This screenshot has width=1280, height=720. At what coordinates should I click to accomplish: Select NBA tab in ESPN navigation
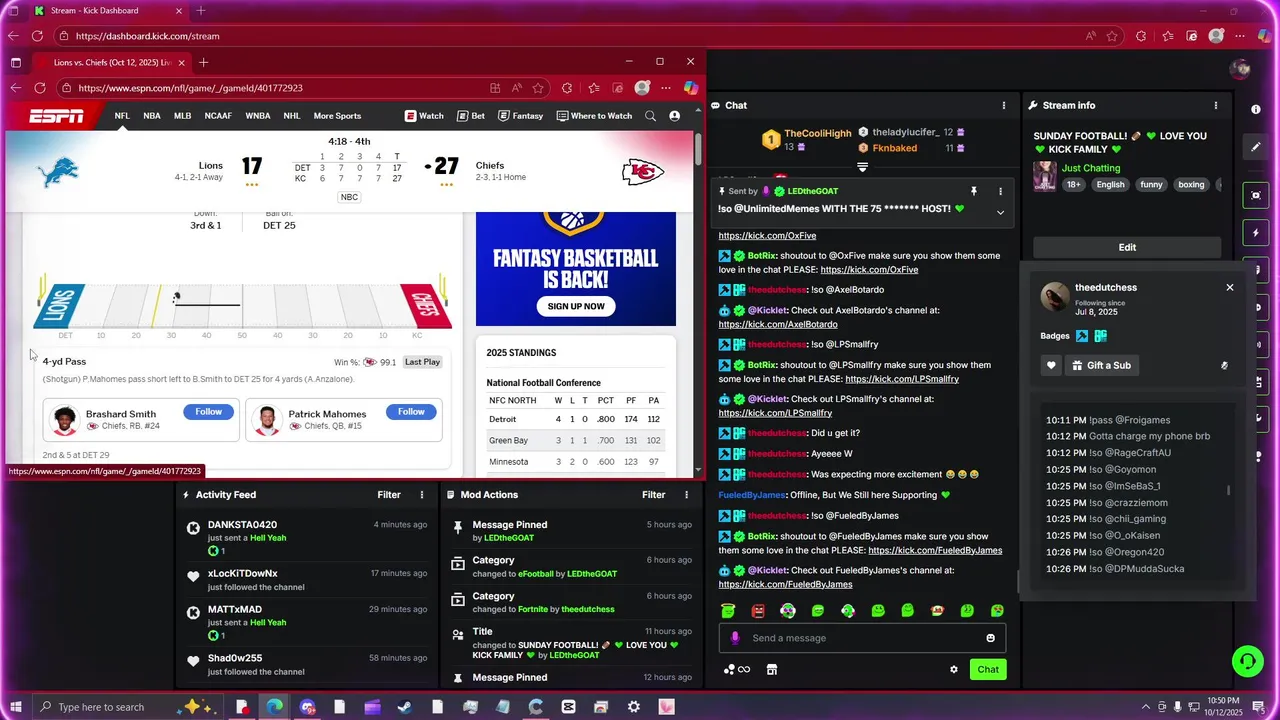click(152, 116)
